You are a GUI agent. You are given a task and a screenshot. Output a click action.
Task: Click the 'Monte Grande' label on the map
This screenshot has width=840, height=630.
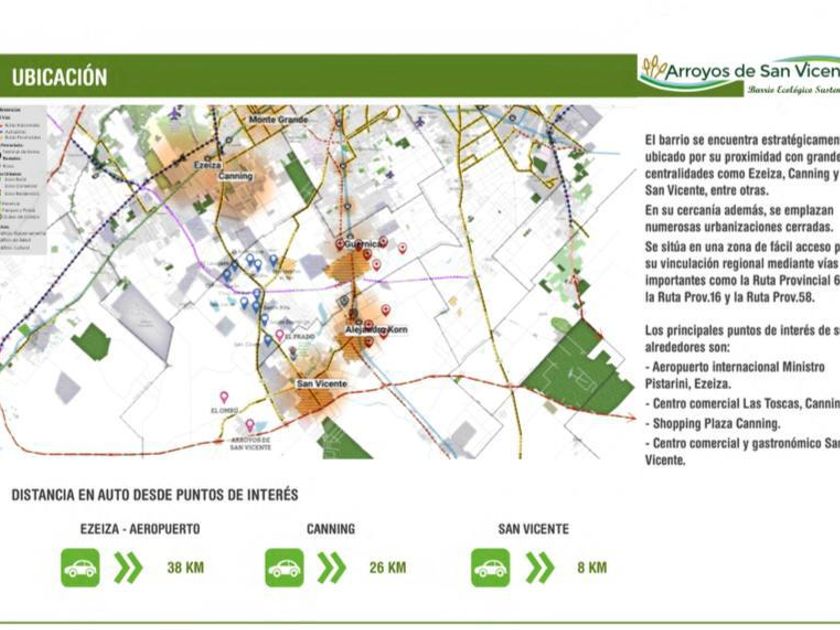(278, 119)
